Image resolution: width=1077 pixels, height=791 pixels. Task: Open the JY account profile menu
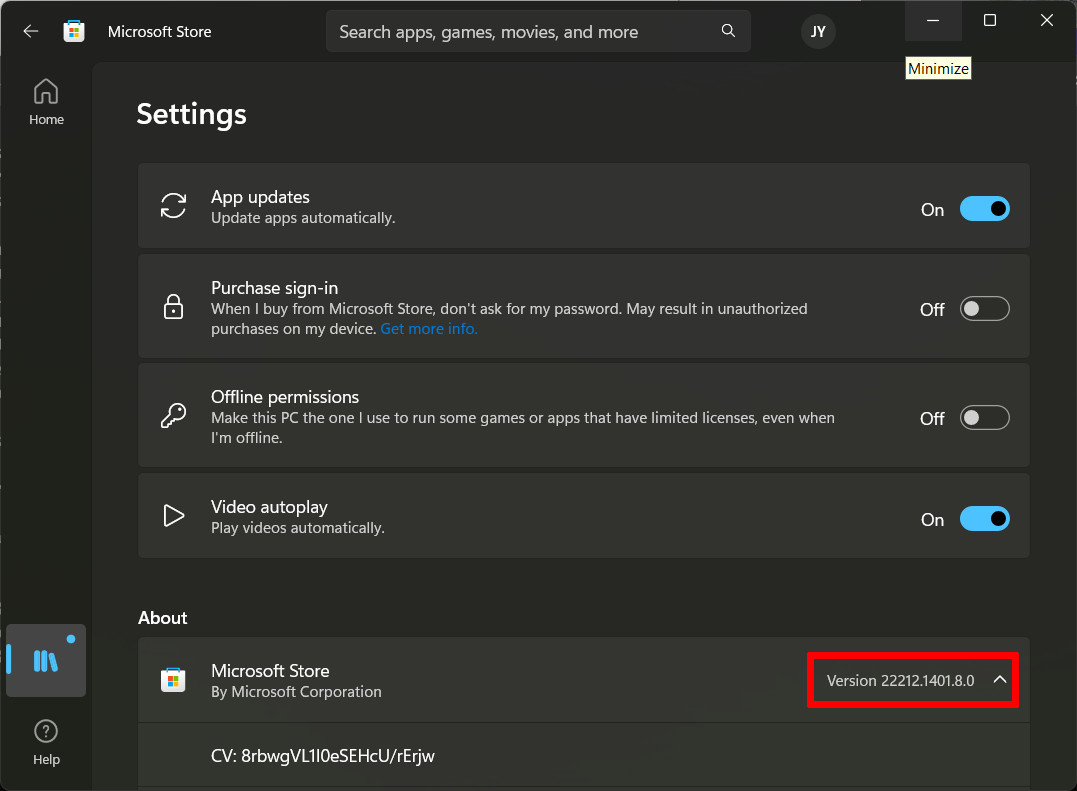coord(818,32)
